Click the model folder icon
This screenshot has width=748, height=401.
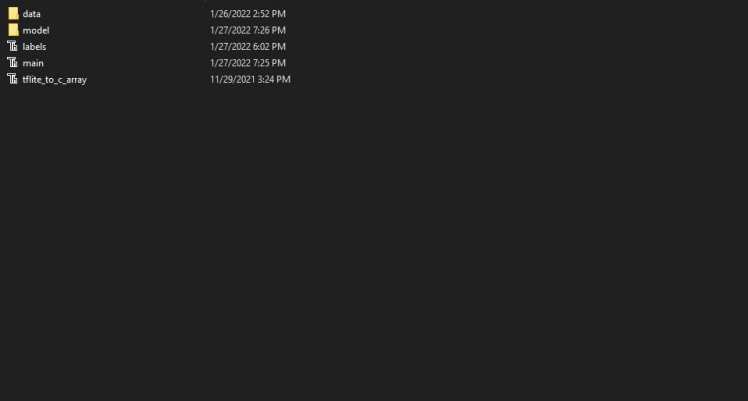[x=13, y=30]
